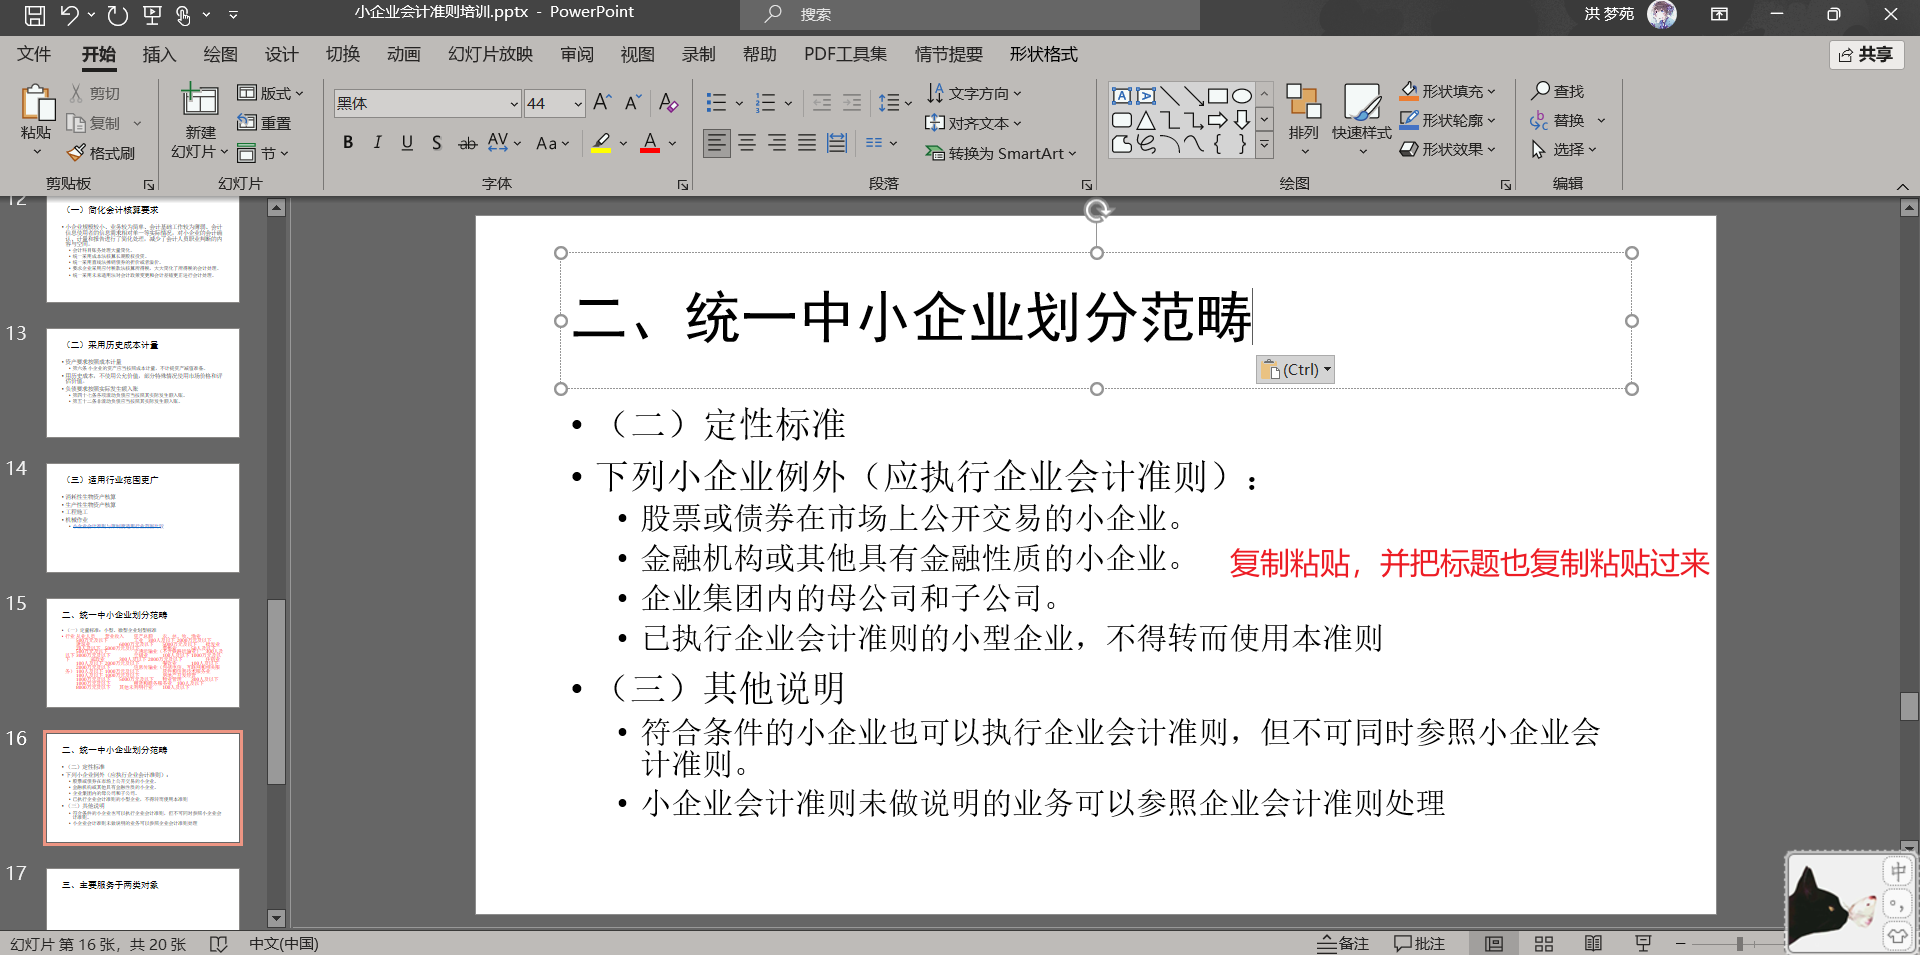Image resolution: width=1920 pixels, height=955 pixels.
Task: Click the Paste clipboard icon
Action: (x=37, y=103)
